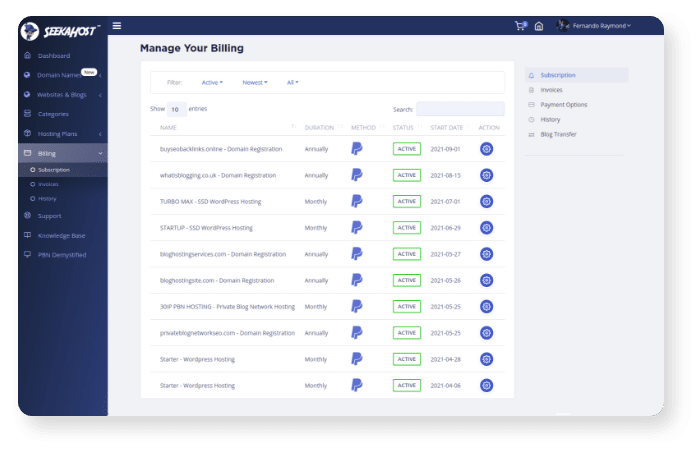This screenshot has height=454, width=700.
Task: Click Fernando Raymond profile avatar
Action: point(563,25)
